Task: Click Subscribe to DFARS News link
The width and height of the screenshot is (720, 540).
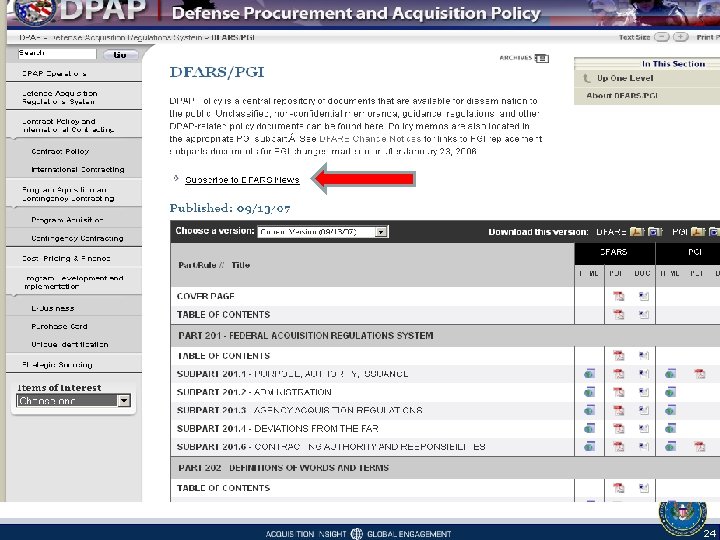Action: tap(242, 180)
